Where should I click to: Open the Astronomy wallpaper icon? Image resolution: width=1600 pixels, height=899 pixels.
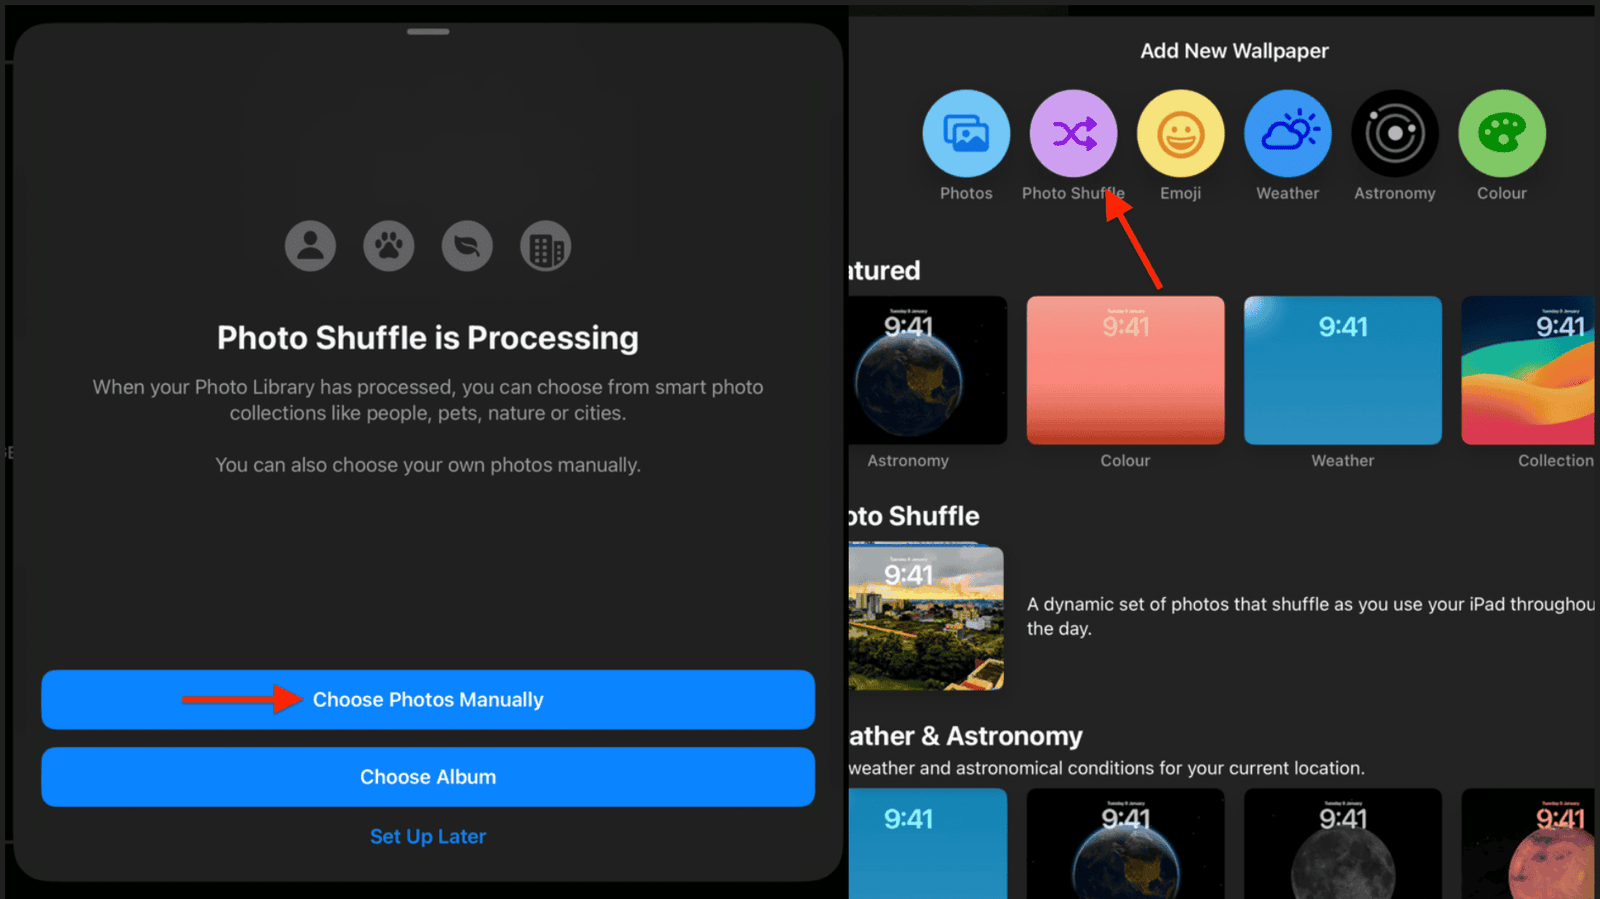coord(1395,134)
